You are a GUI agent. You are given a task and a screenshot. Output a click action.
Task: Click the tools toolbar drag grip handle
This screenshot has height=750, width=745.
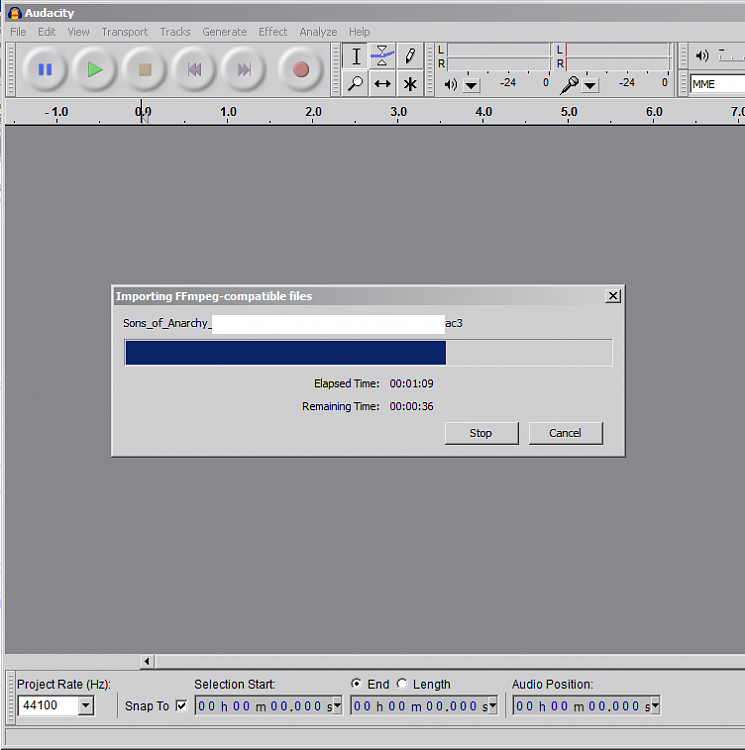click(x=336, y=70)
